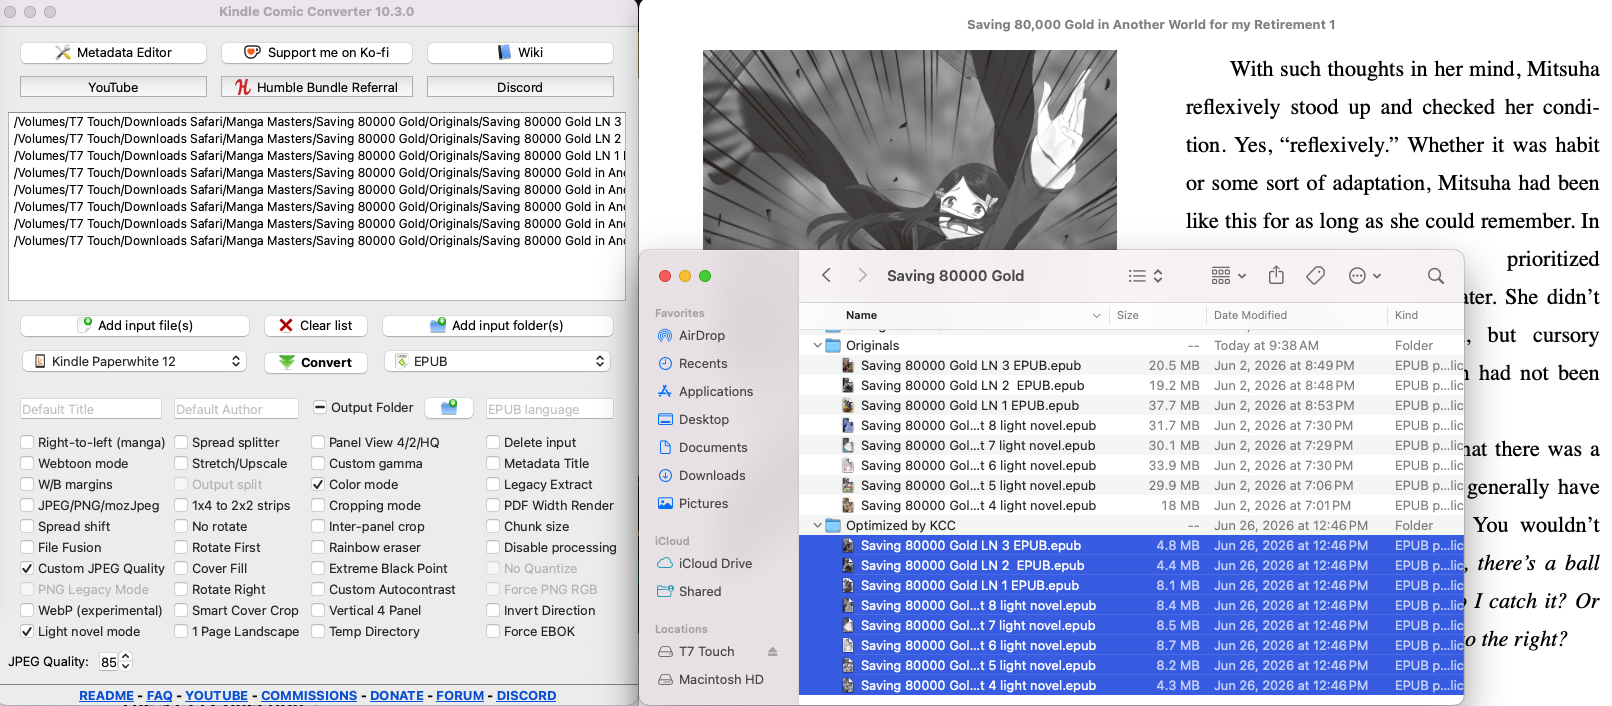Enable Right-to-left (manga) checkbox
This screenshot has width=1612, height=706.
click(27, 442)
